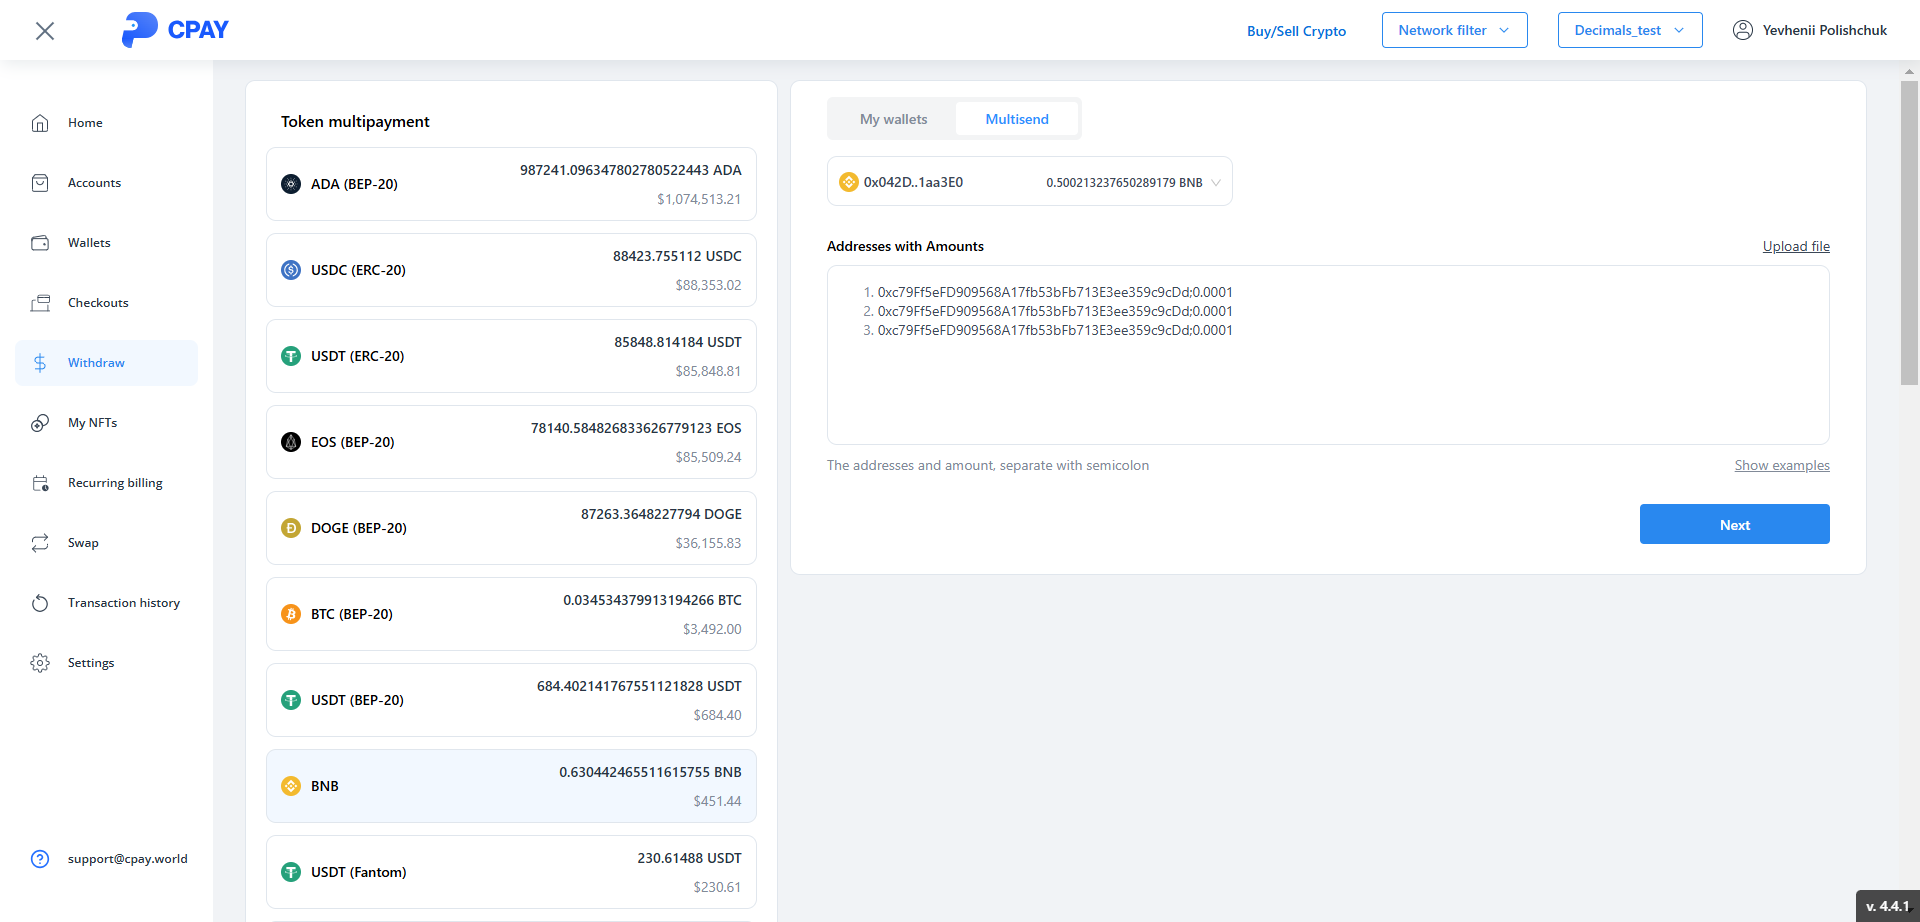
Task: Open Transaction history clock icon
Action: click(x=40, y=603)
